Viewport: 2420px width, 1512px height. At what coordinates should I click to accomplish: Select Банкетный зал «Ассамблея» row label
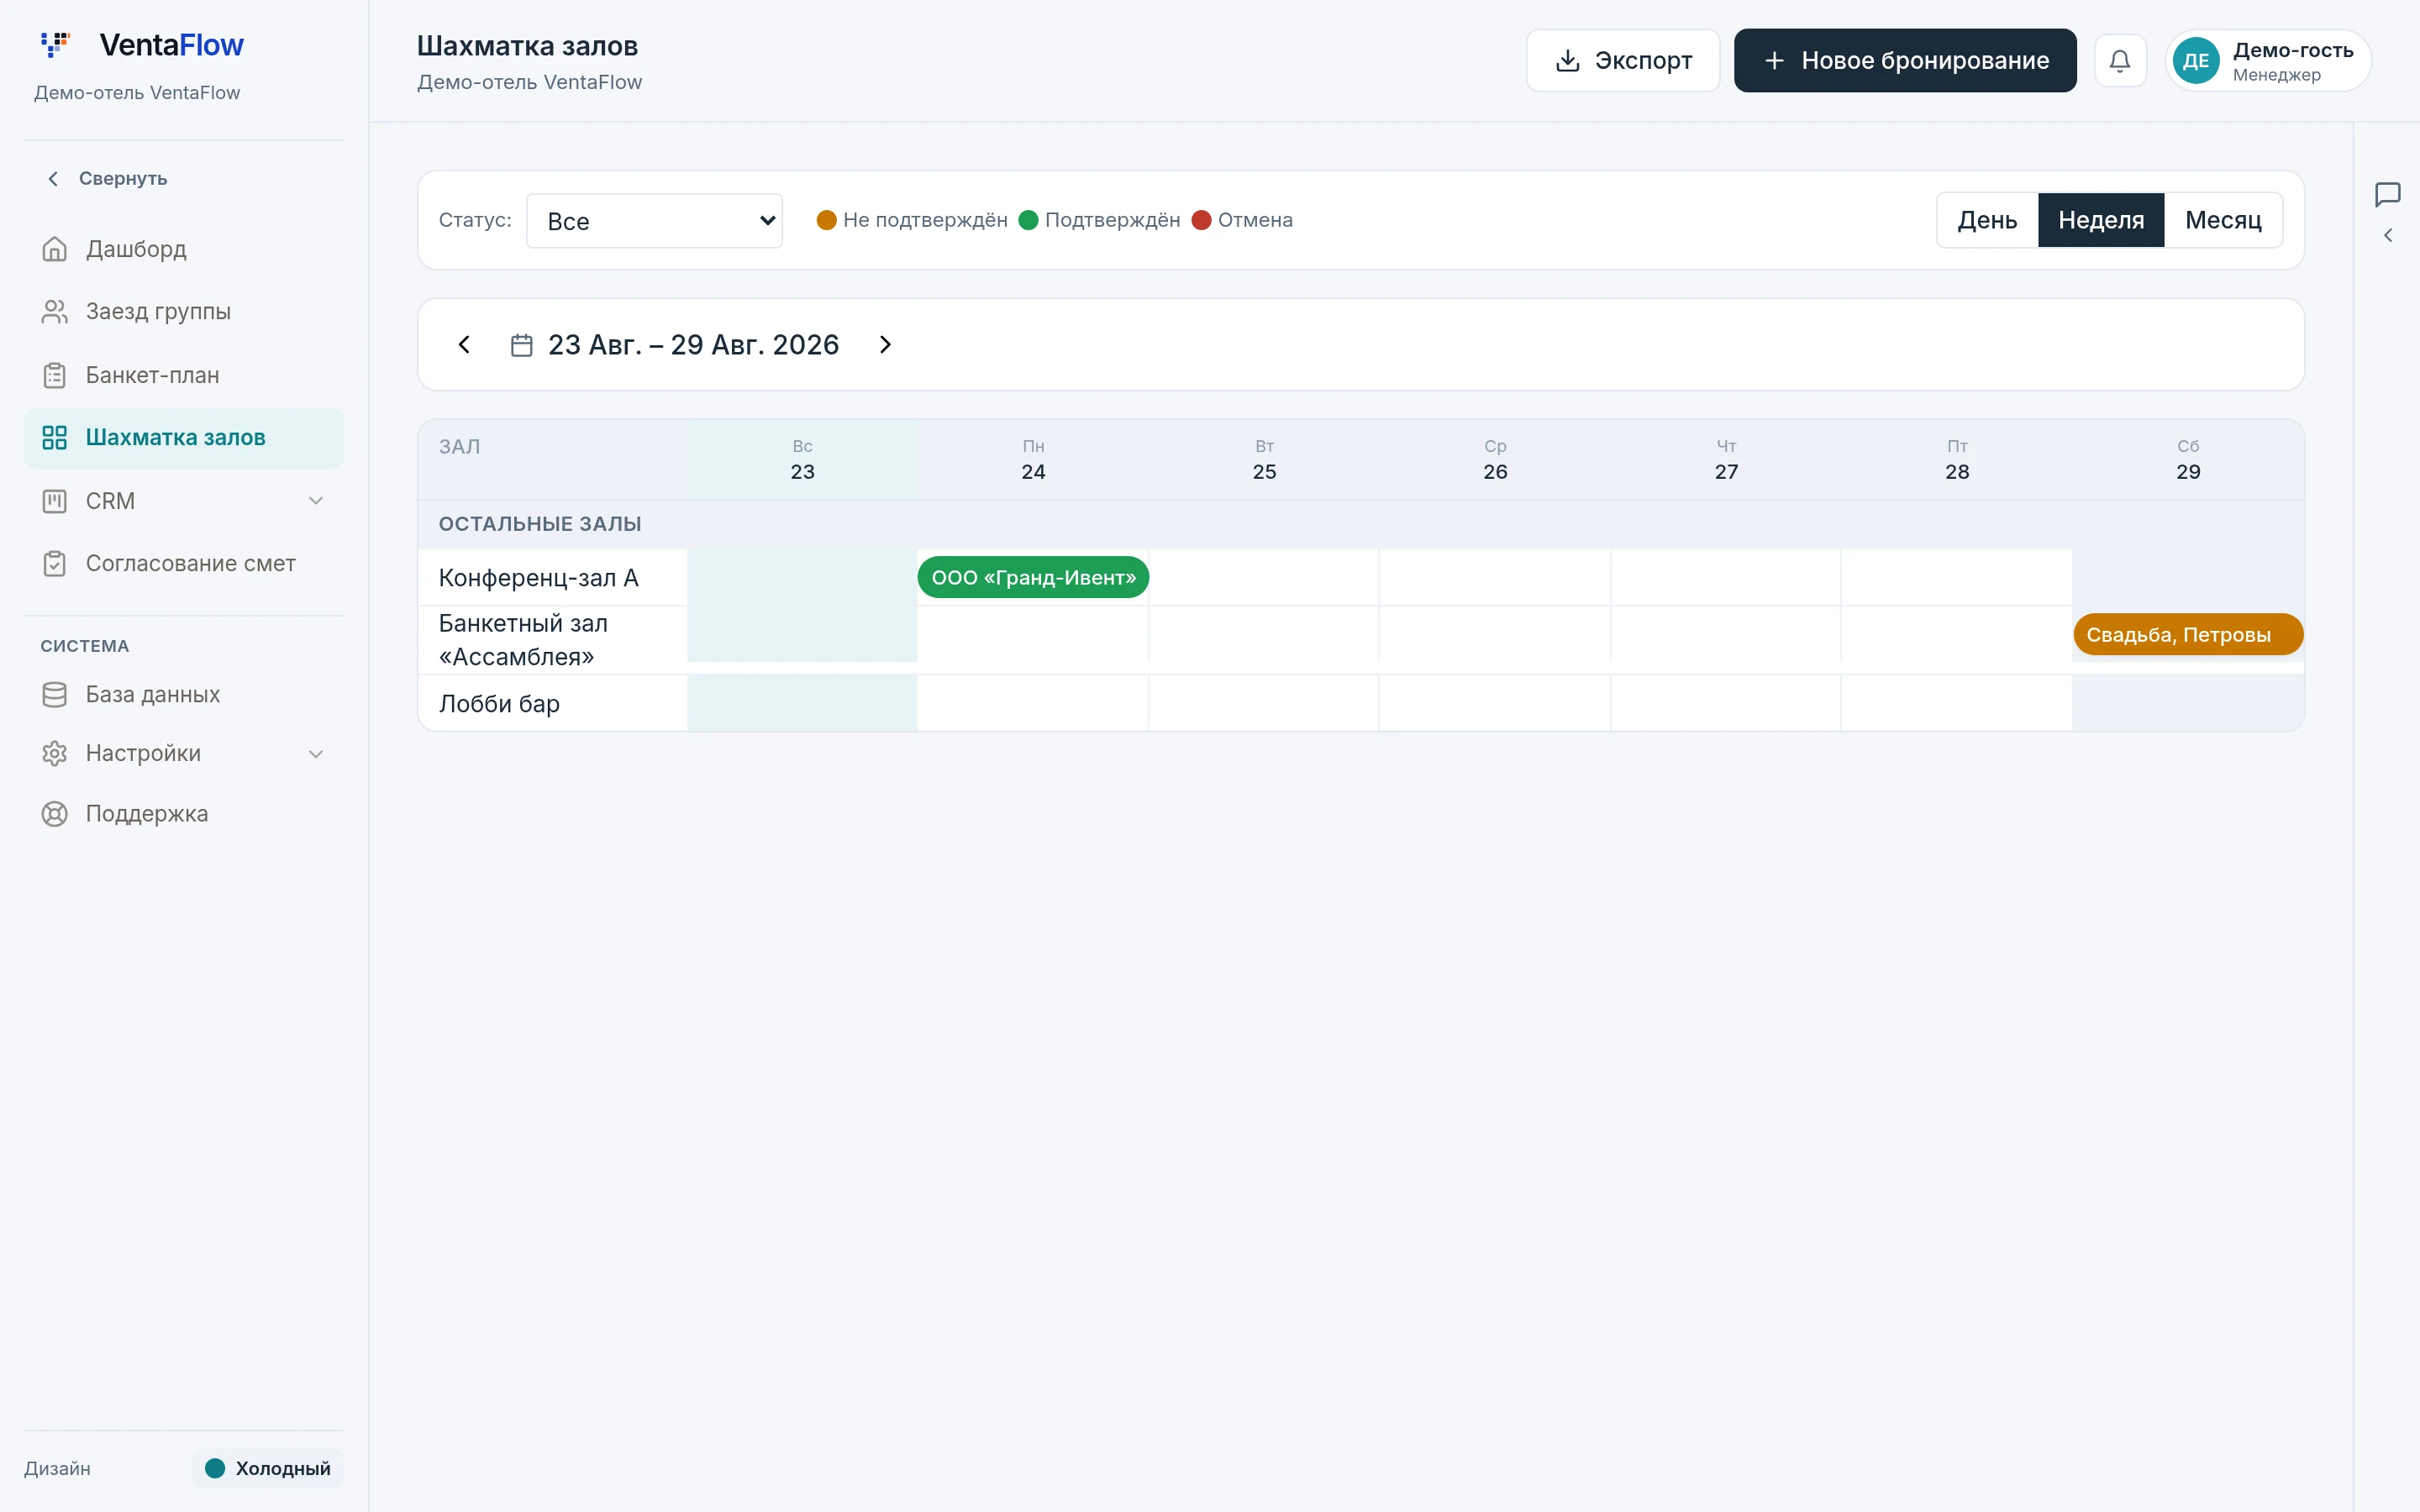pyautogui.click(x=552, y=640)
